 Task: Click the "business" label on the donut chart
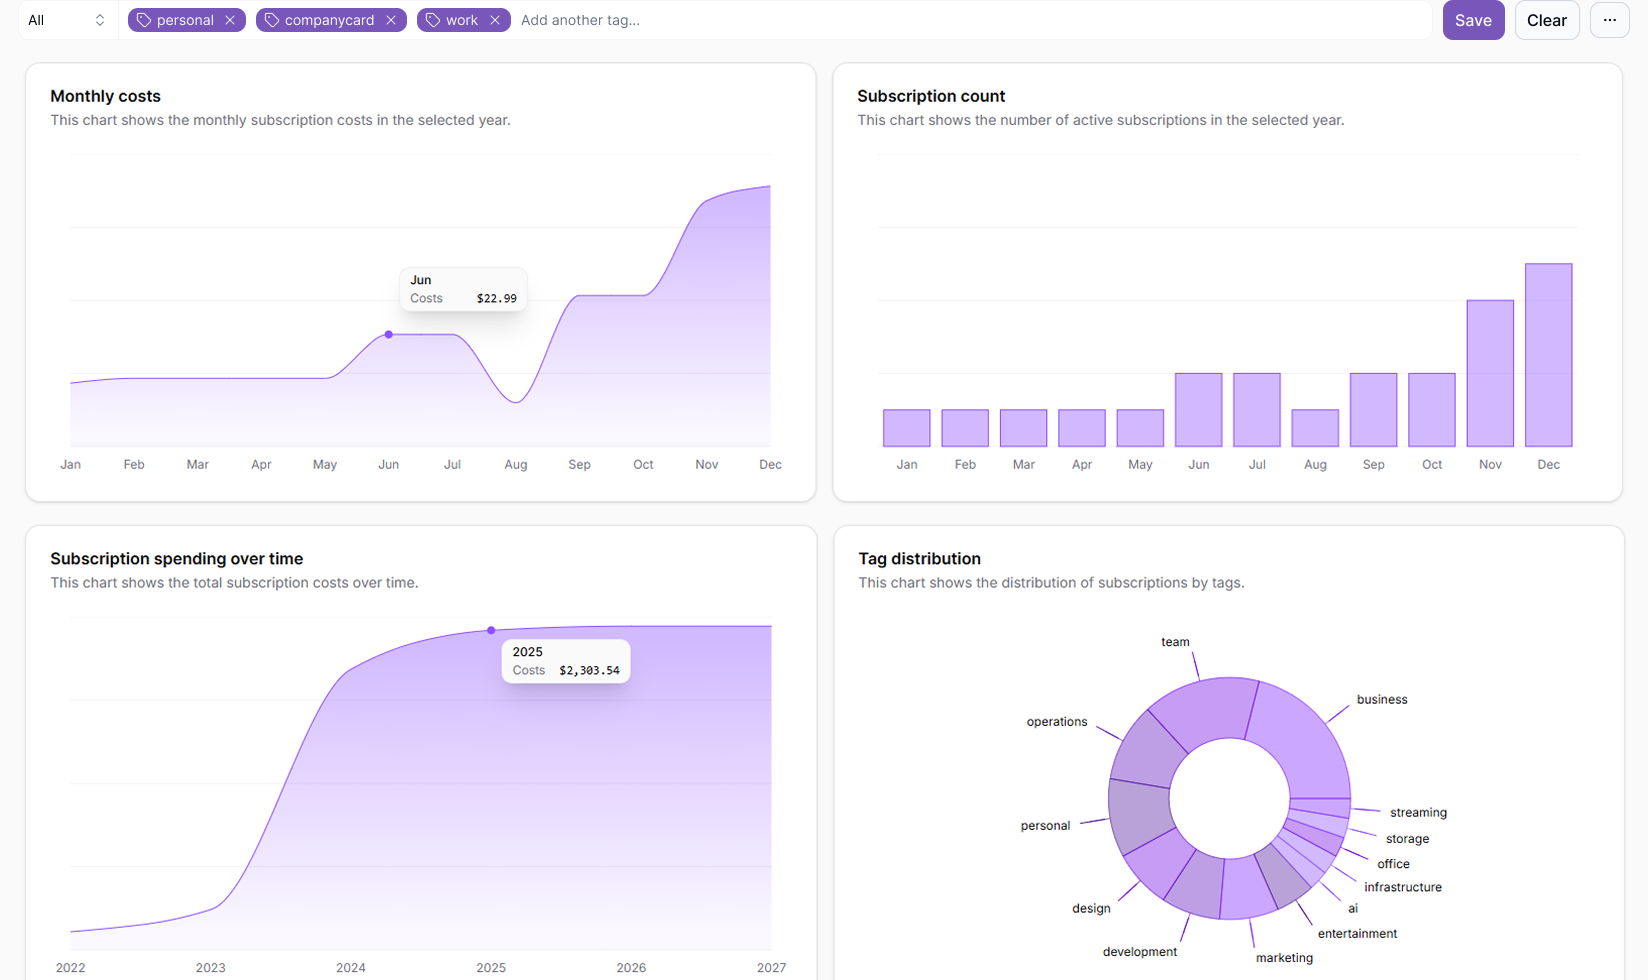point(1381,699)
